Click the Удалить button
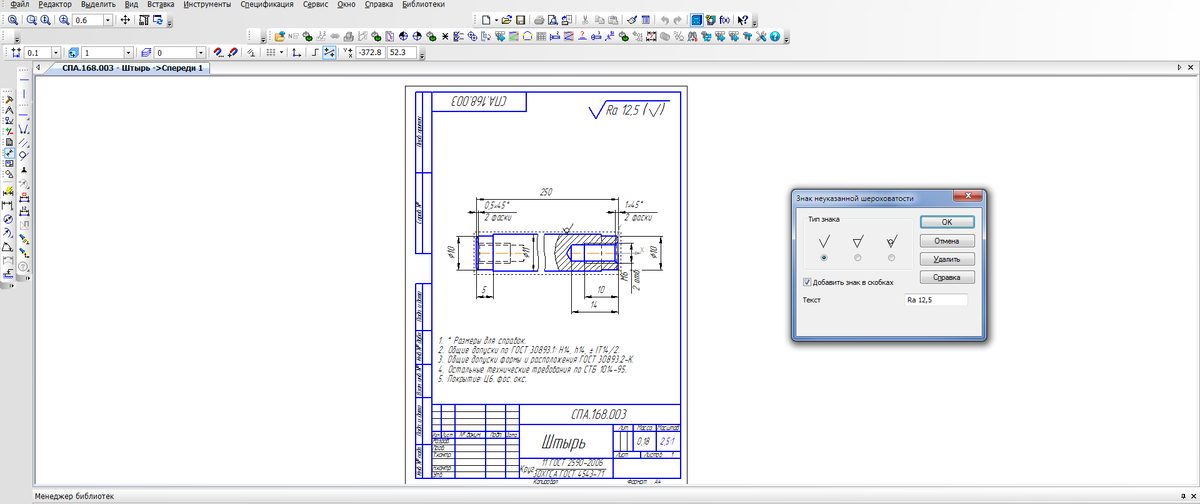1200x504 pixels. (946, 259)
